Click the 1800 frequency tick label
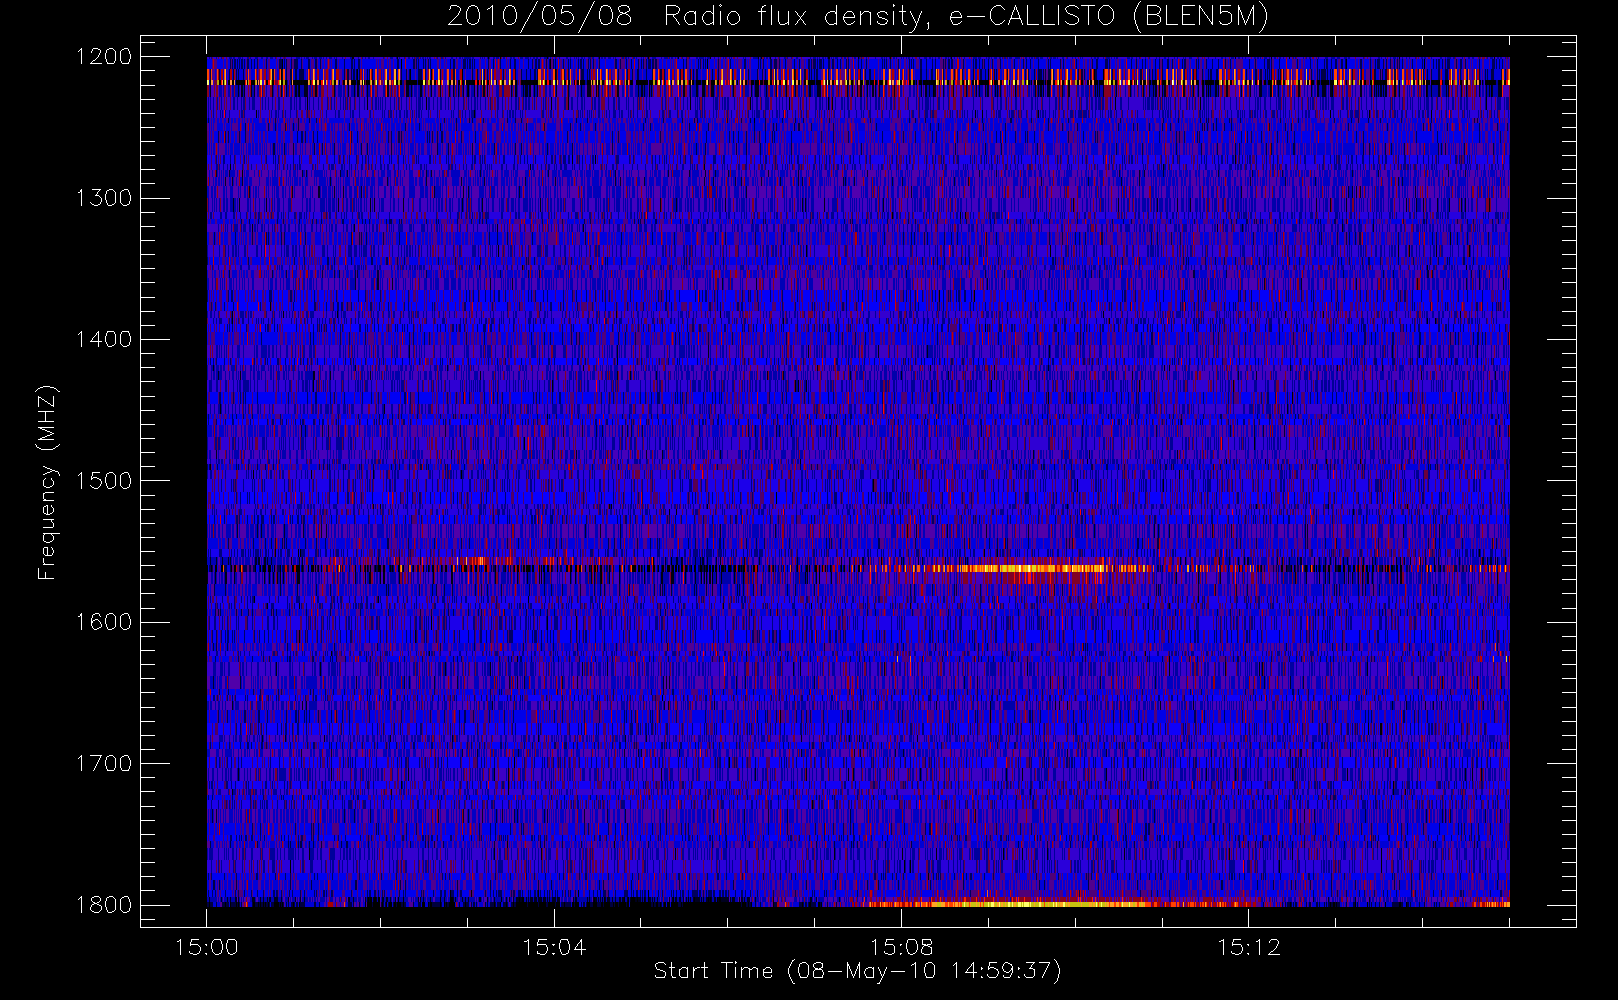Screen dimensions: 1618x1000 [x=104, y=905]
